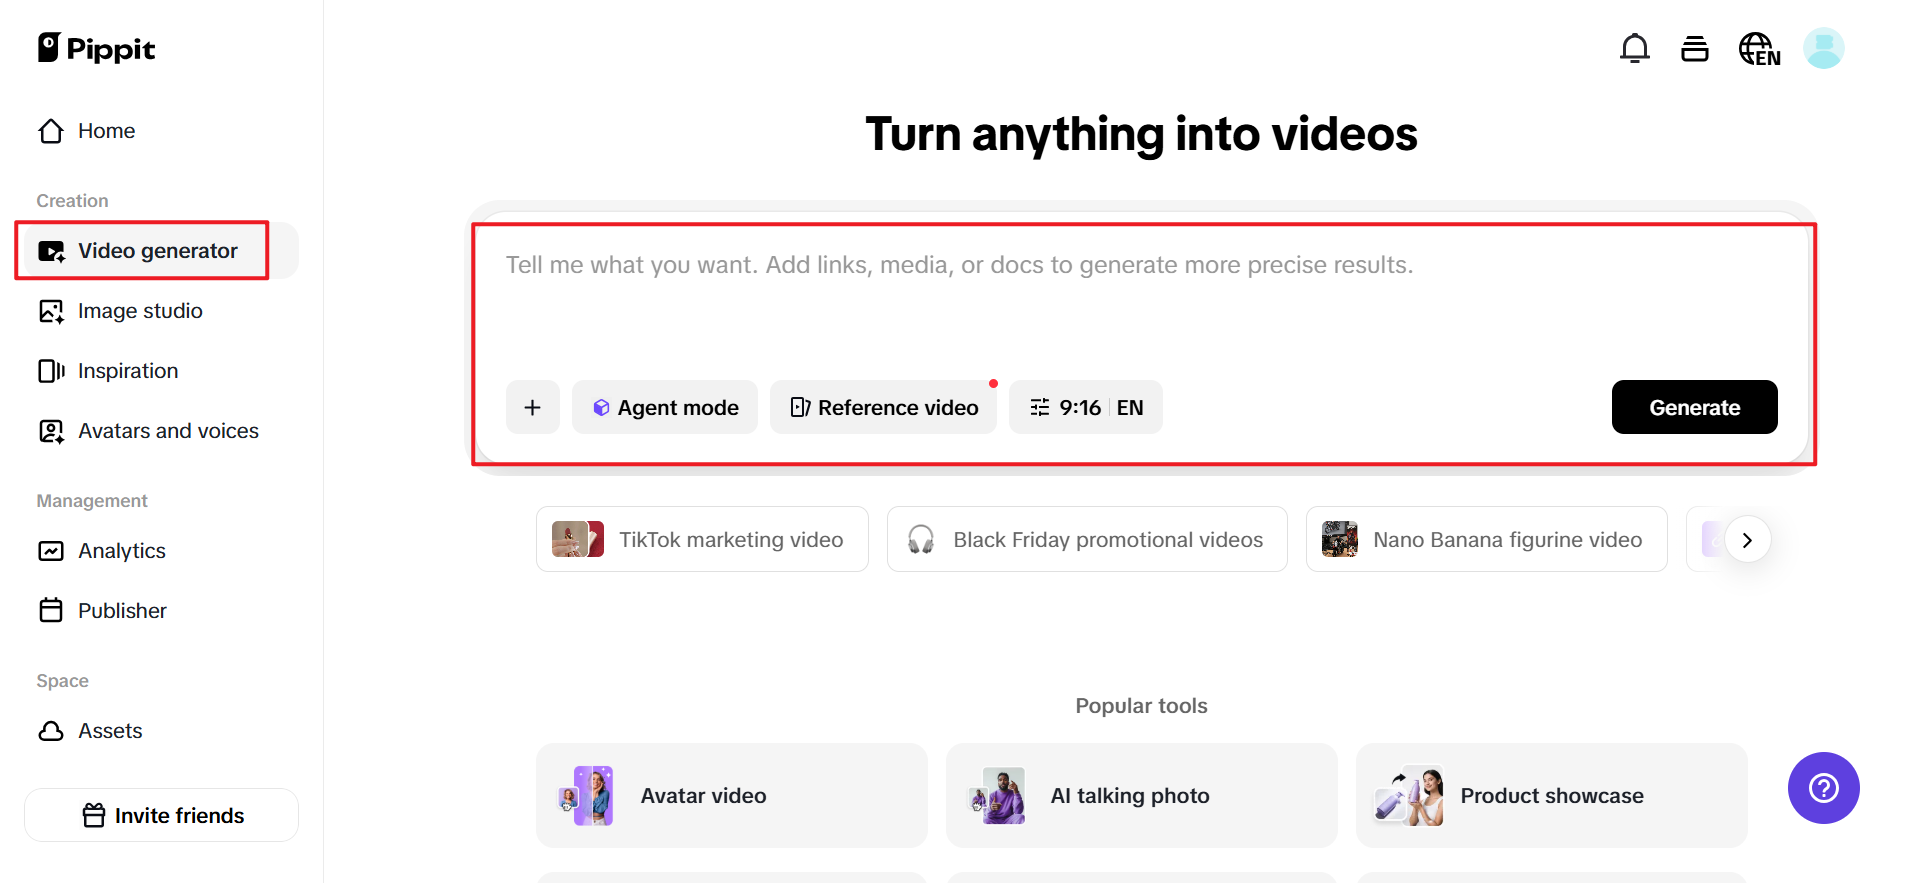Open the credits stack icon
1908x883 pixels.
click(x=1694, y=48)
